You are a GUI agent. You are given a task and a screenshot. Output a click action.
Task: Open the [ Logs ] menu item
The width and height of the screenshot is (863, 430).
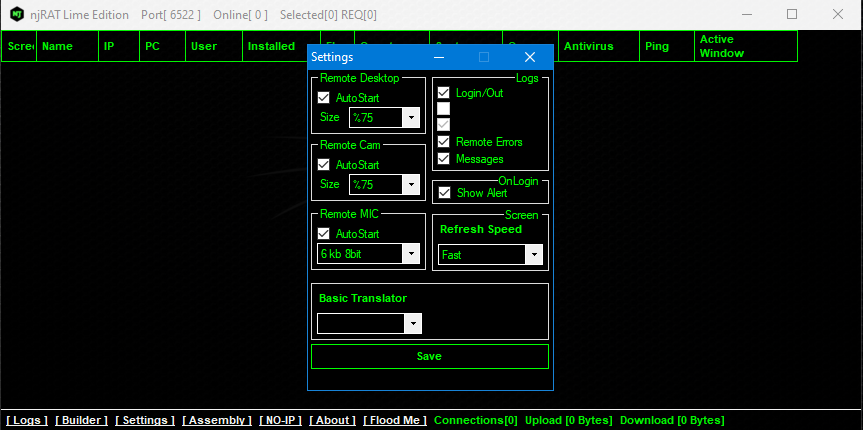27,420
